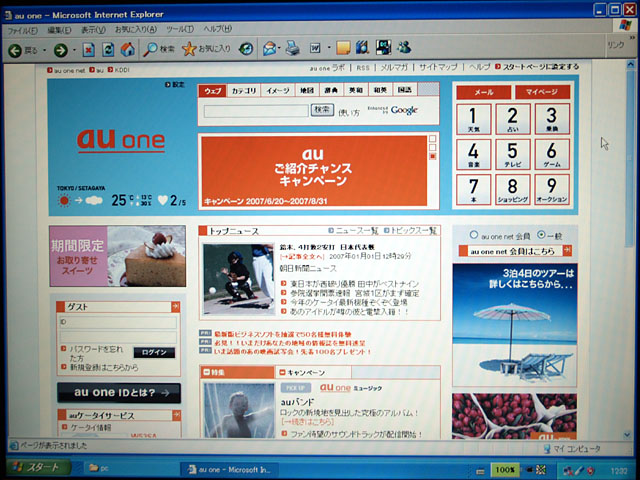
Task: Click the vertical scrollbar down arrow
Action: pyautogui.click(x=627, y=435)
